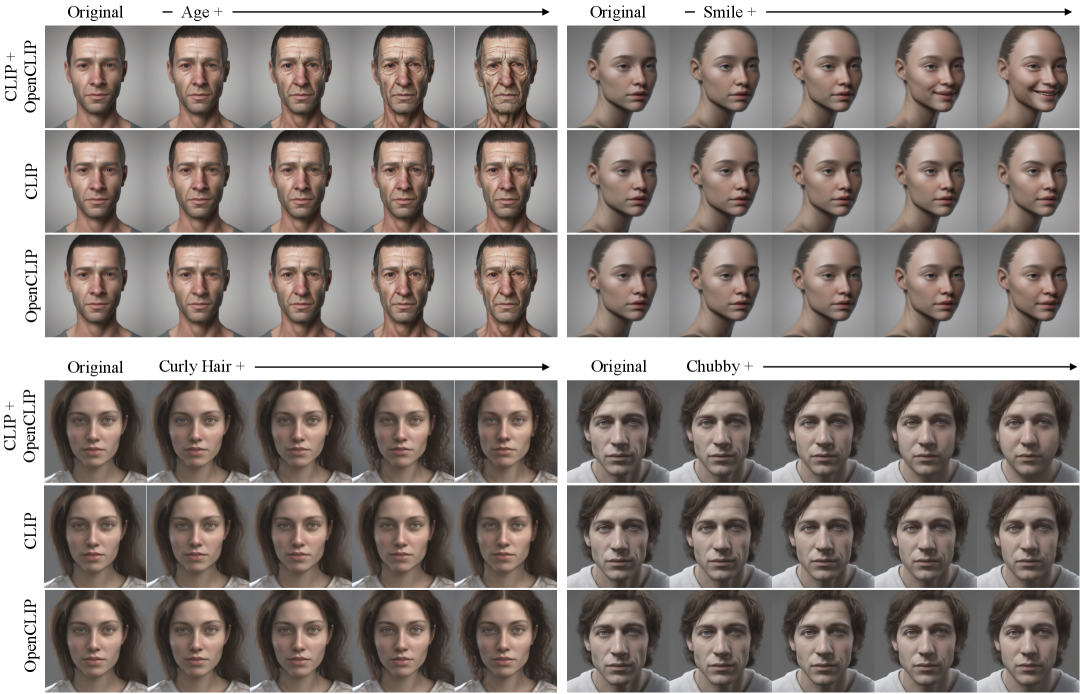Select the original woman in the Curly Hair CLIP + OpenCLIP row
The height and width of the screenshot is (694, 1080).
[96, 430]
